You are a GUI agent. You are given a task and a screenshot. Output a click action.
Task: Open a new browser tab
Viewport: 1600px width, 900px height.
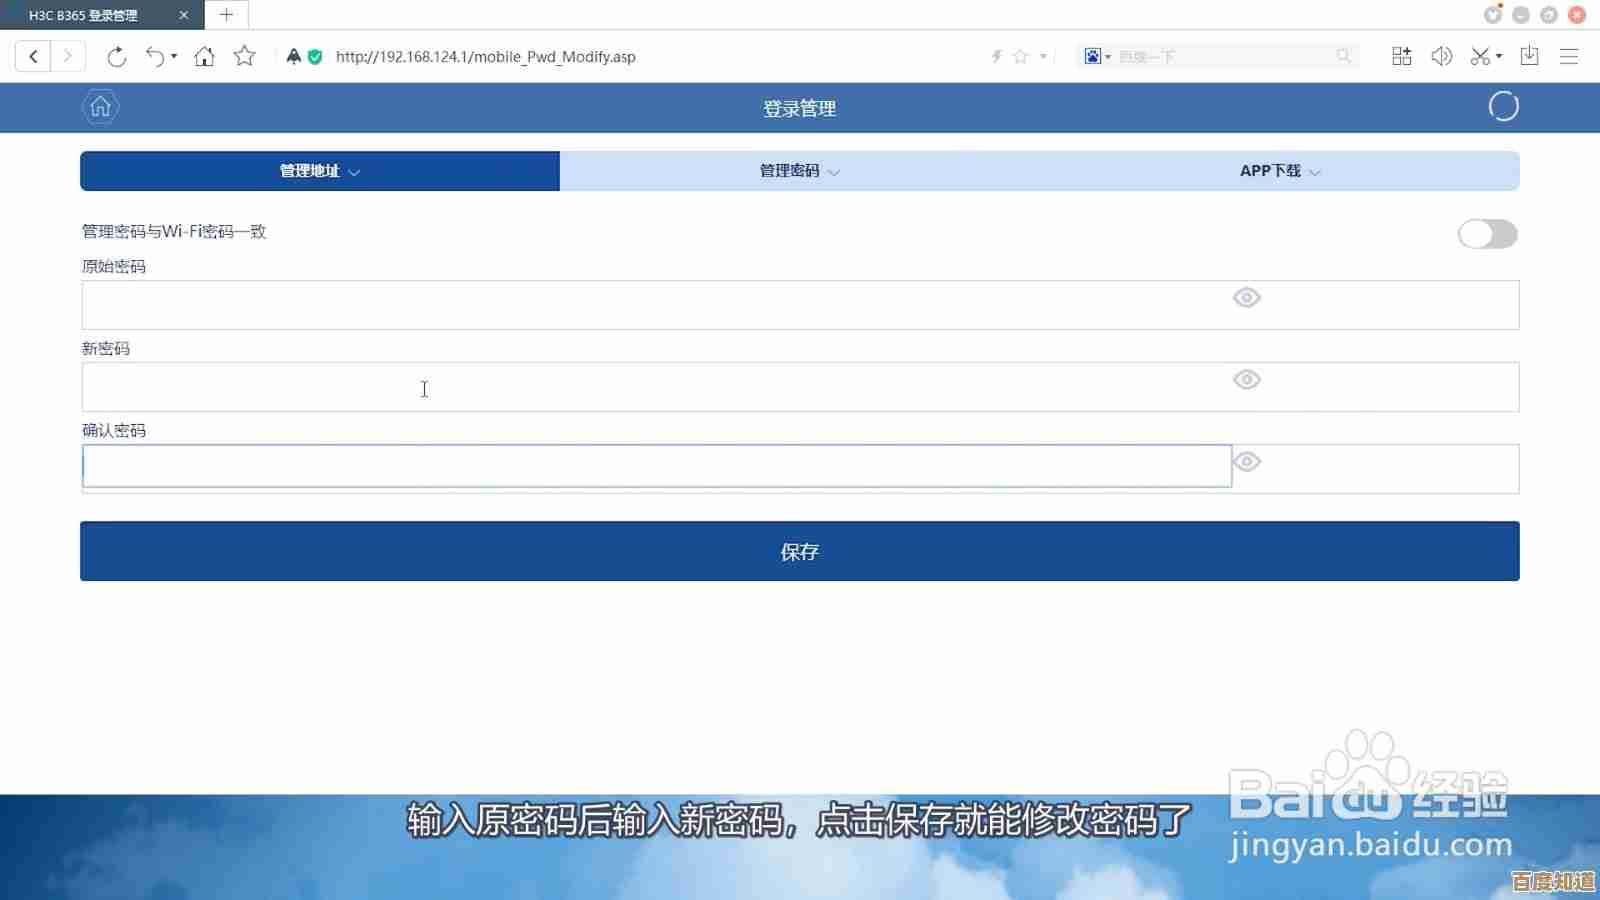coord(226,15)
